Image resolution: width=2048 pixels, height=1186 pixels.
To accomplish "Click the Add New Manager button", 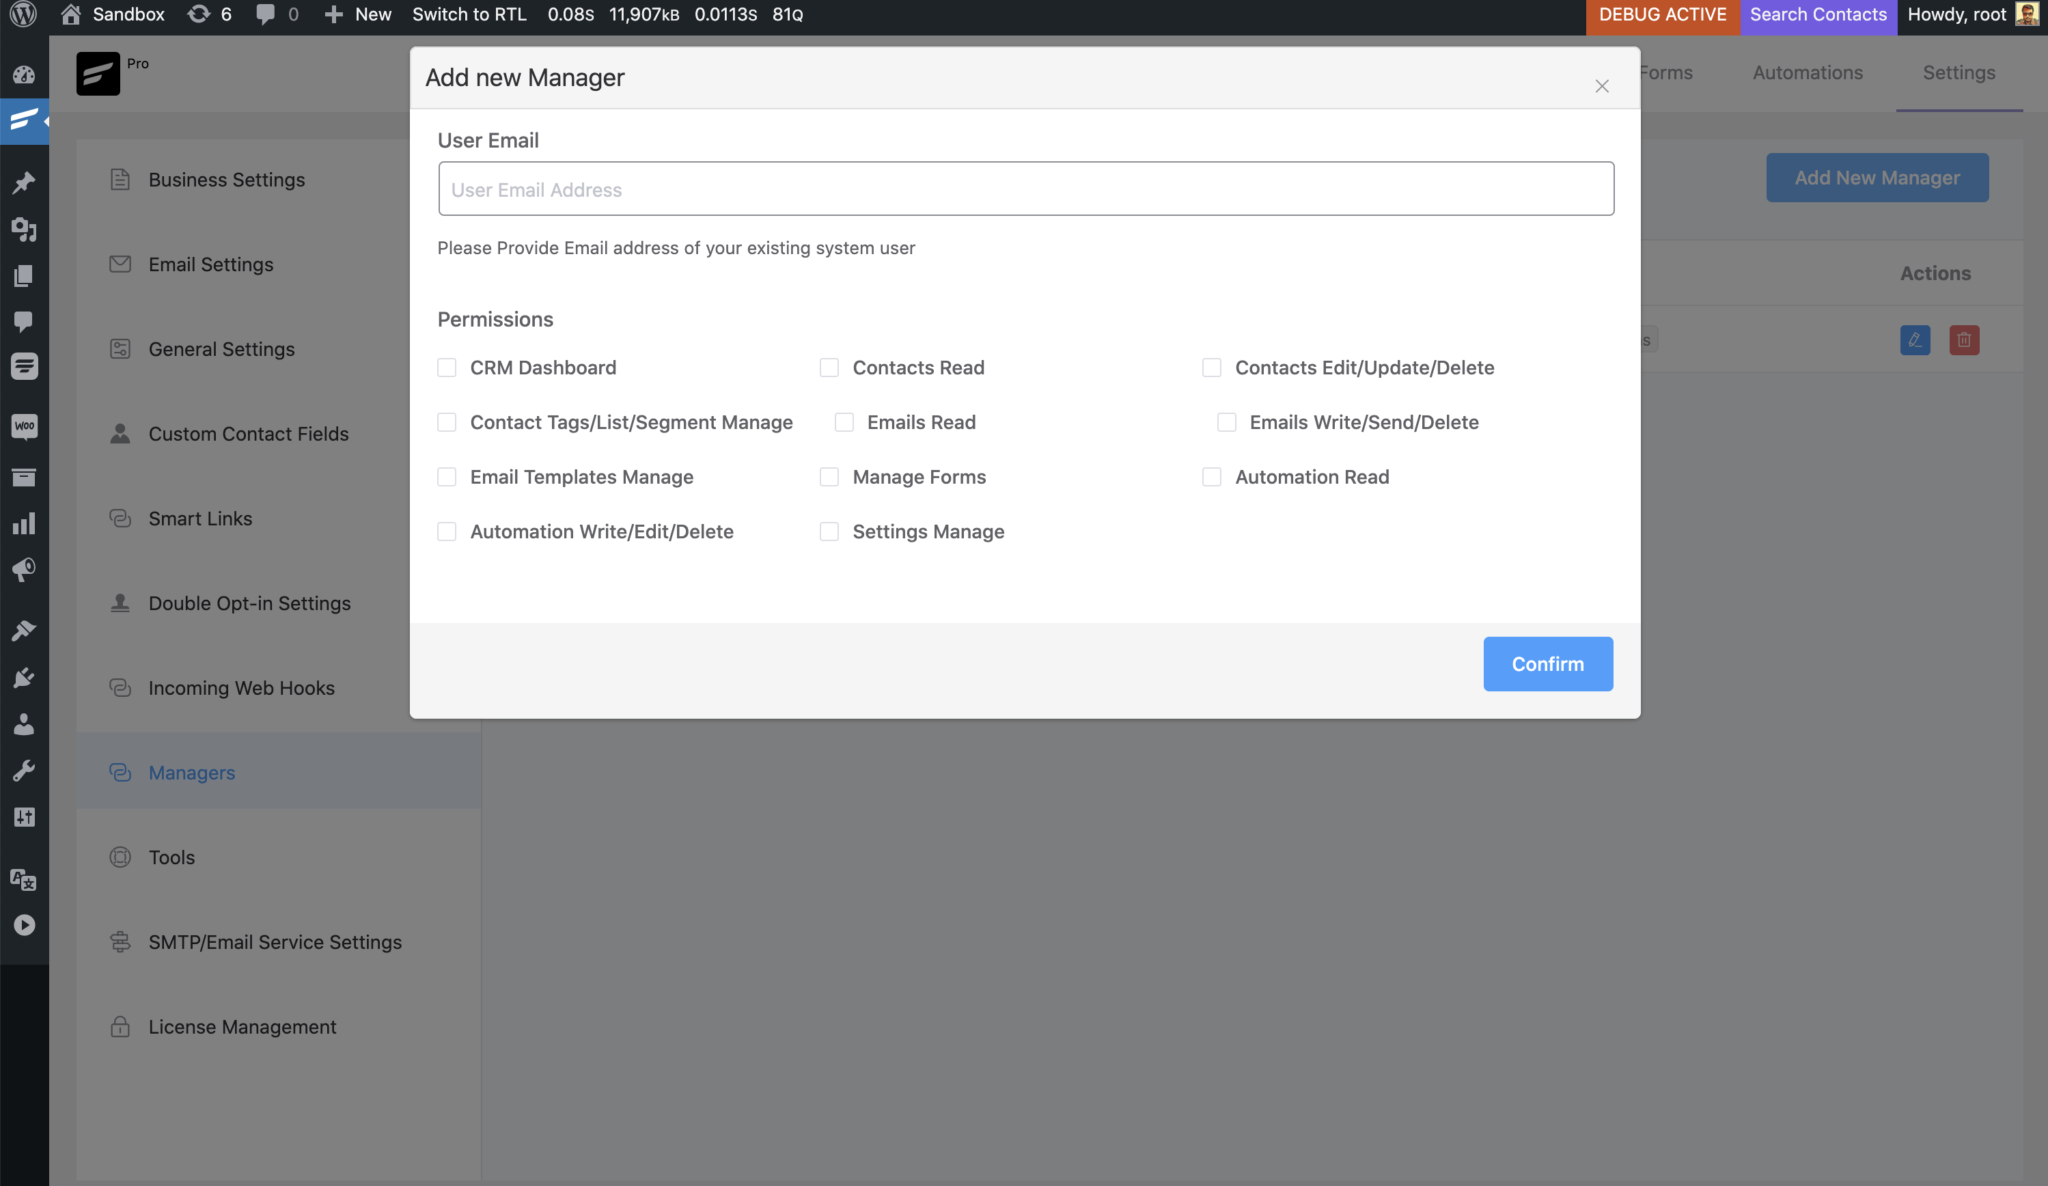I will [x=1876, y=177].
